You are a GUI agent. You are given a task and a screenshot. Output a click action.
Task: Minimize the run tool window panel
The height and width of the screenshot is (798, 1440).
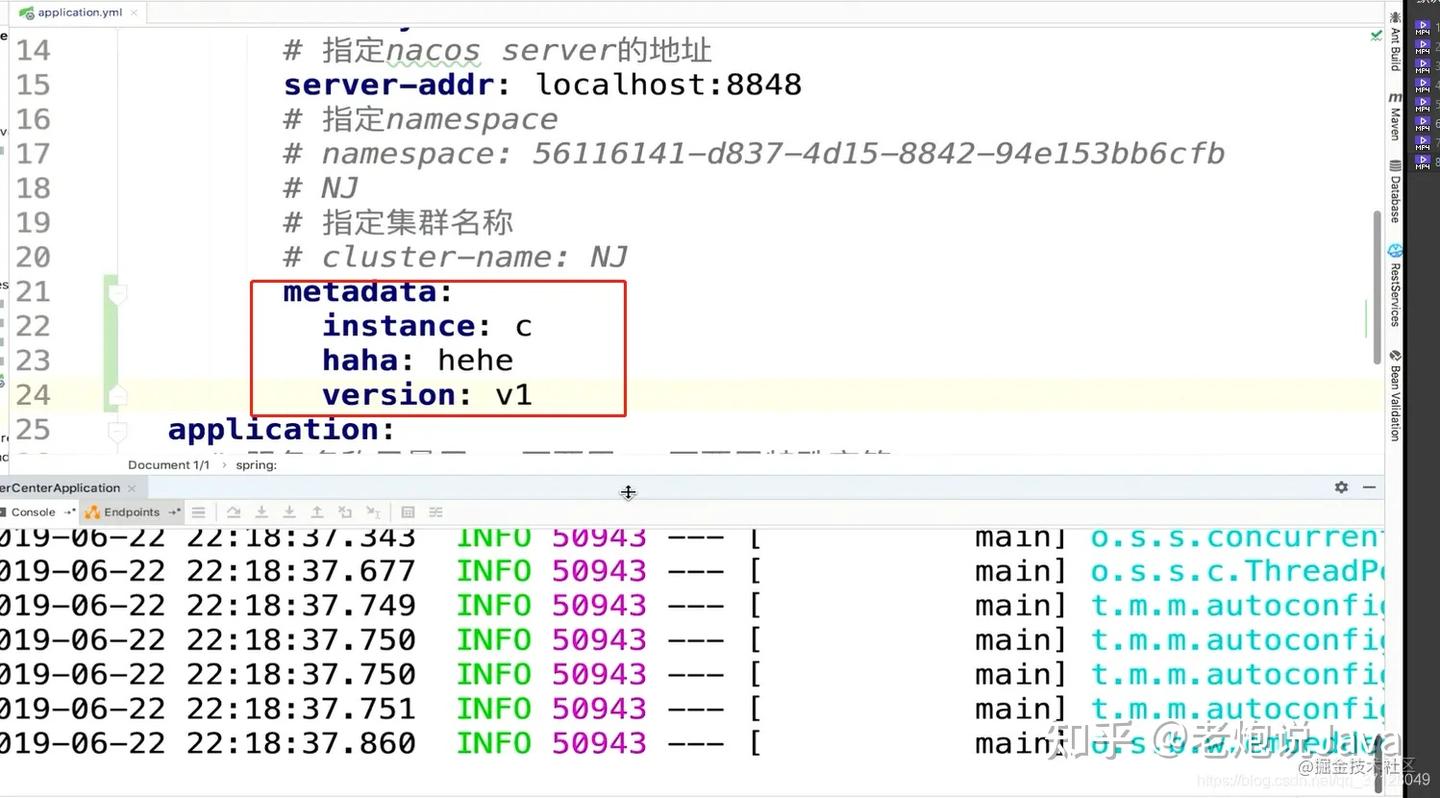click(x=1369, y=487)
